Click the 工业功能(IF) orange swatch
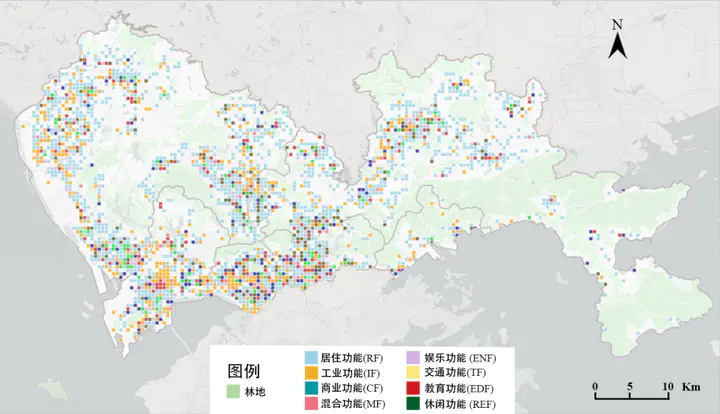This screenshot has height=414, width=720. (311, 373)
